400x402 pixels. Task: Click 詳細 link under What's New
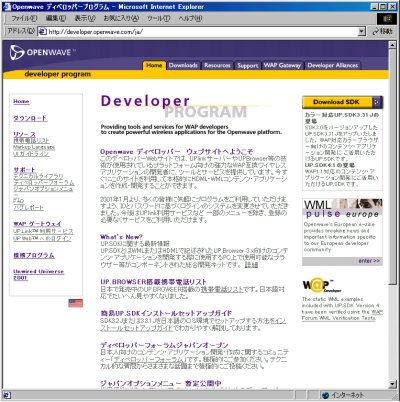tap(251, 265)
